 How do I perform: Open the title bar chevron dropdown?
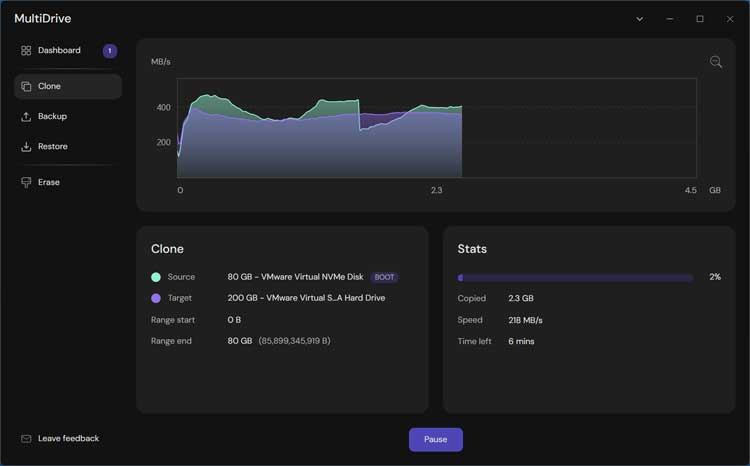click(x=640, y=19)
